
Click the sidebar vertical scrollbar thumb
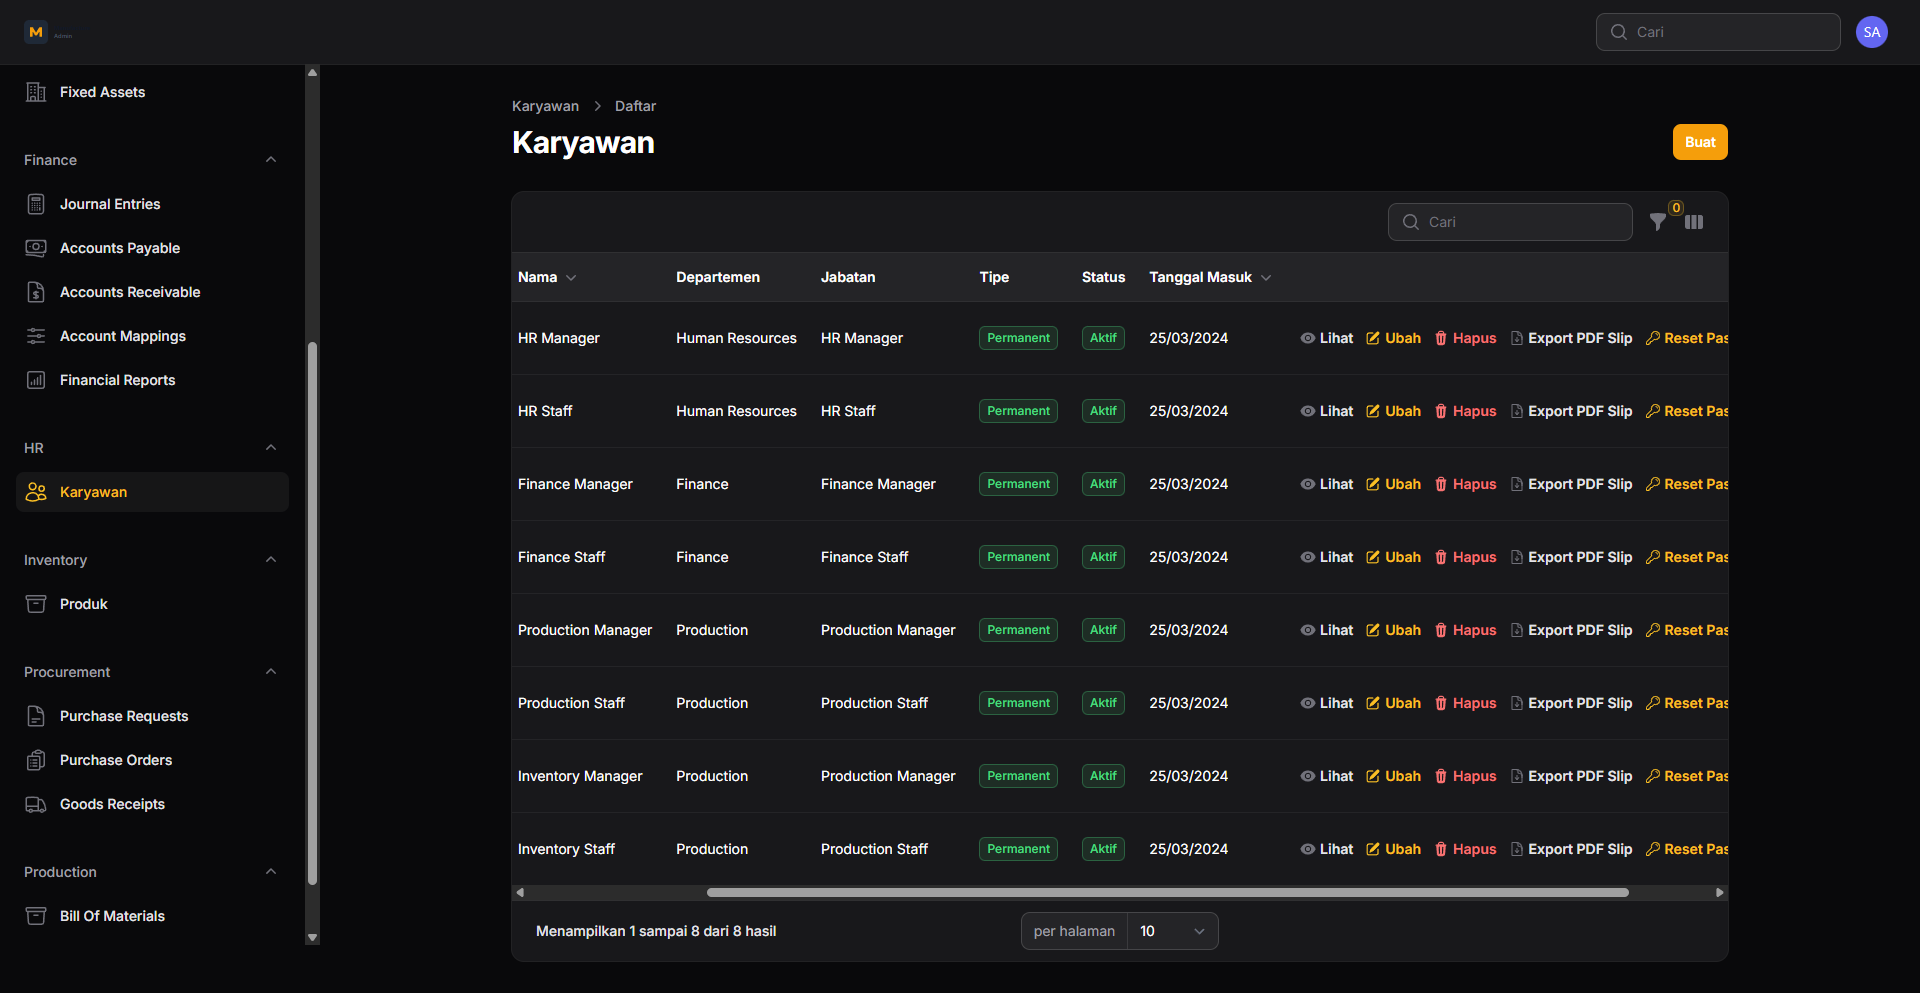pyautogui.click(x=312, y=613)
